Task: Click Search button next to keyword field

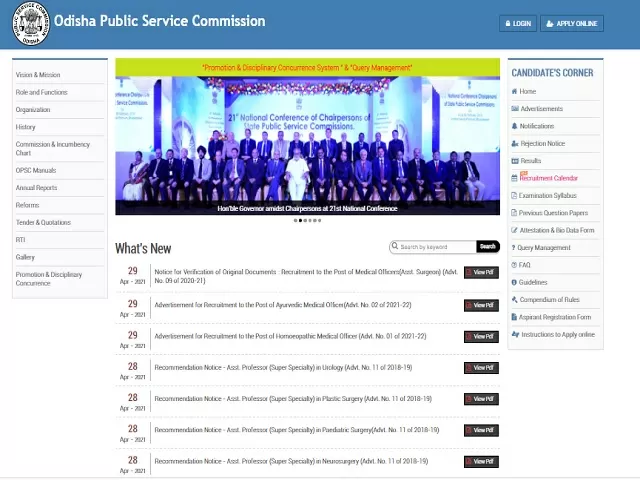Action: (487, 246)
